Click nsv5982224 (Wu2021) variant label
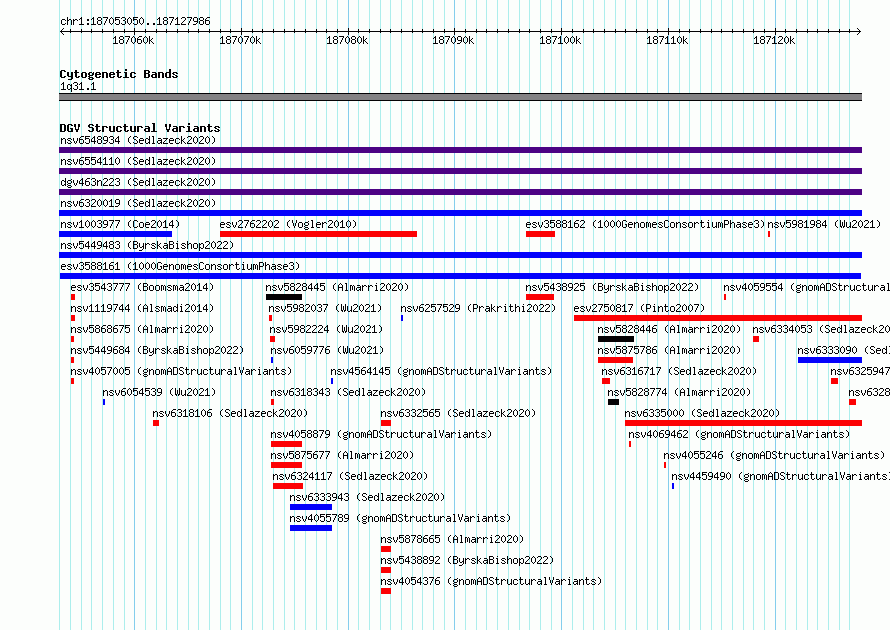The image size is (890, 630). pyautogui.click(x=326, y=329)
